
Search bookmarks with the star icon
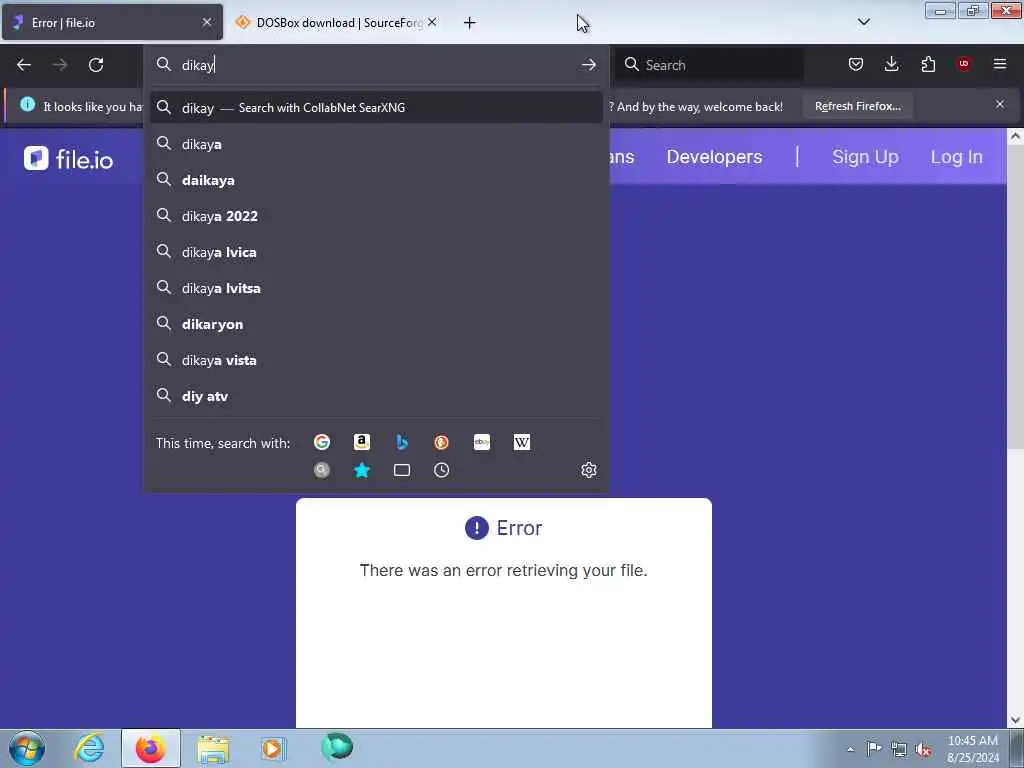[x=362, y=470]
